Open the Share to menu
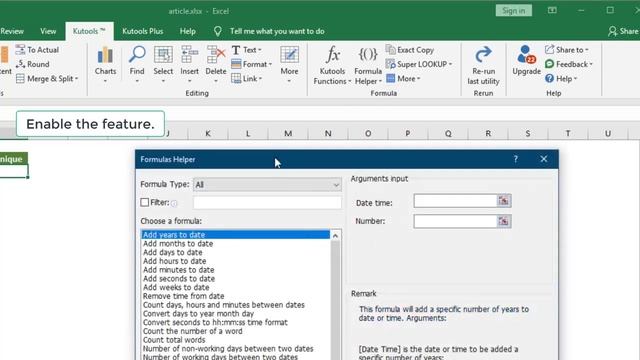640x360 pixels. [x=567, y=50]
